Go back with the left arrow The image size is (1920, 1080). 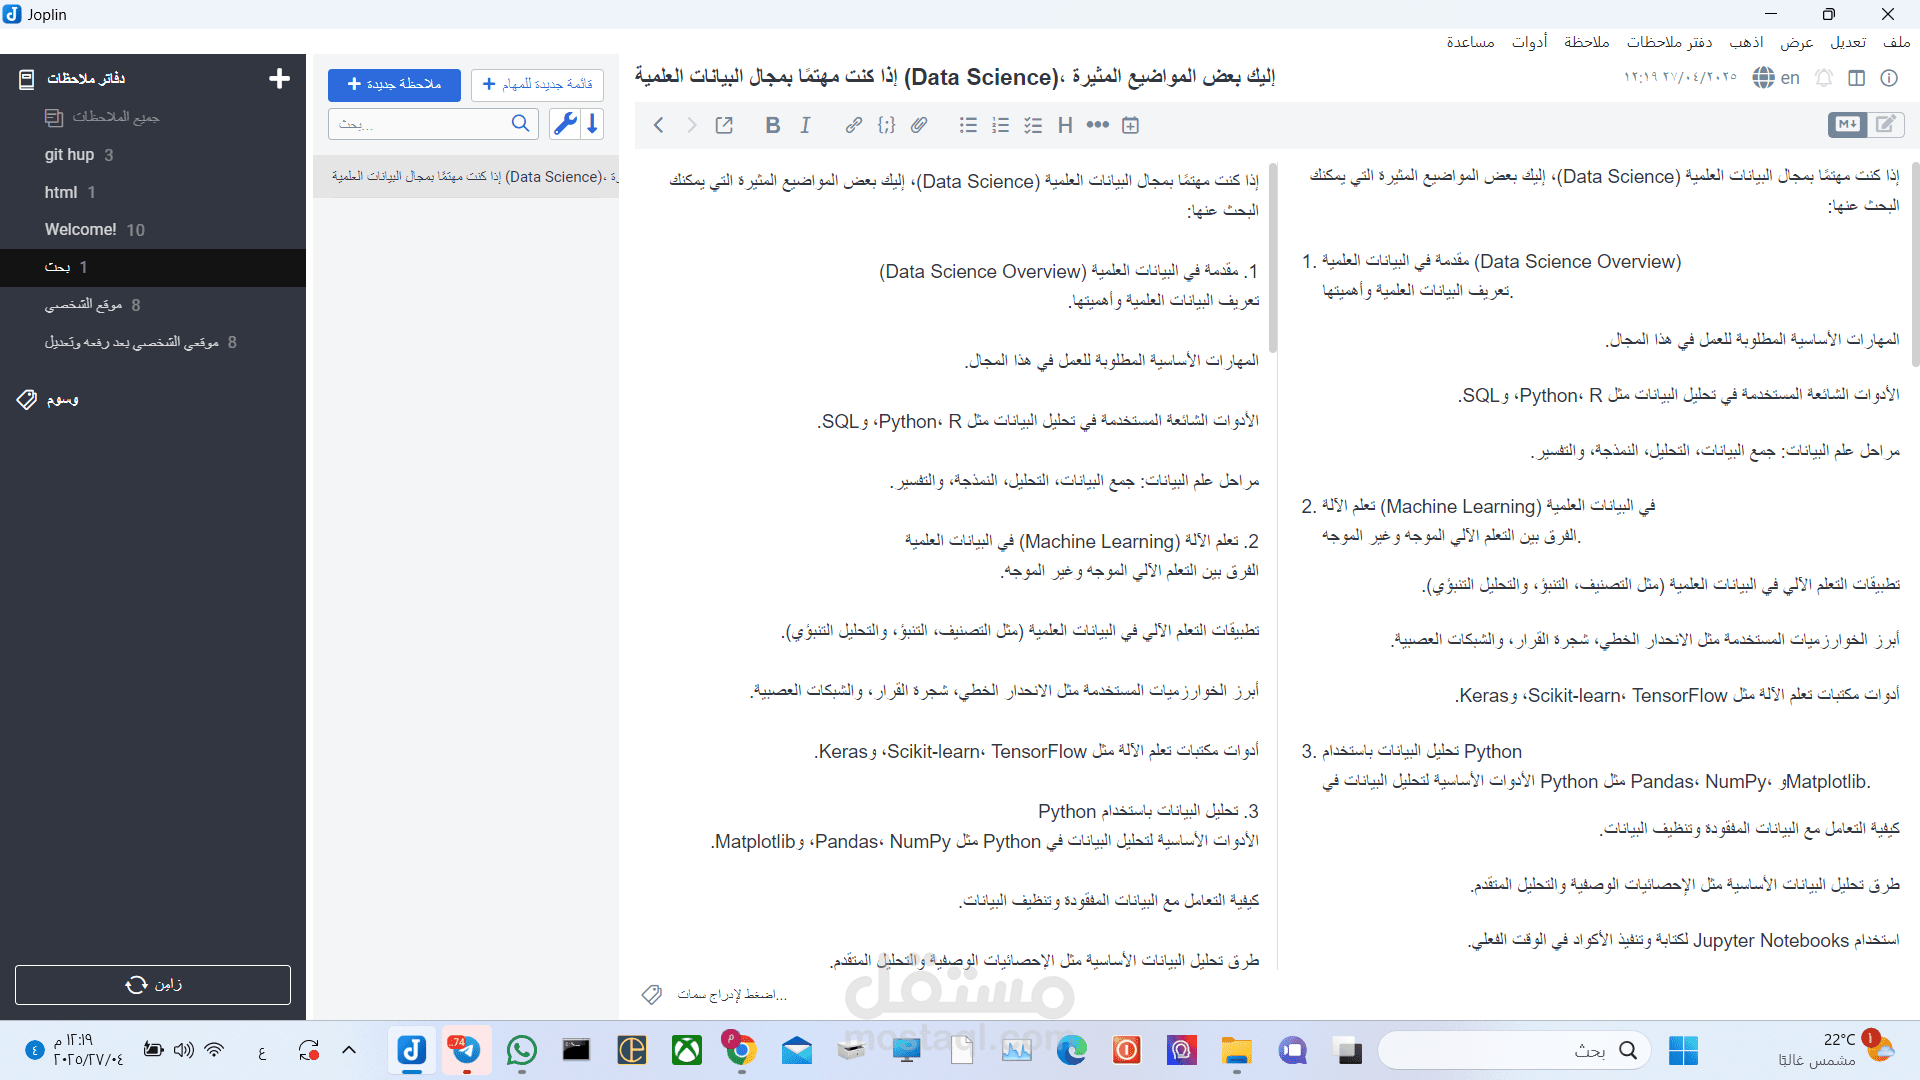(658, 125)
